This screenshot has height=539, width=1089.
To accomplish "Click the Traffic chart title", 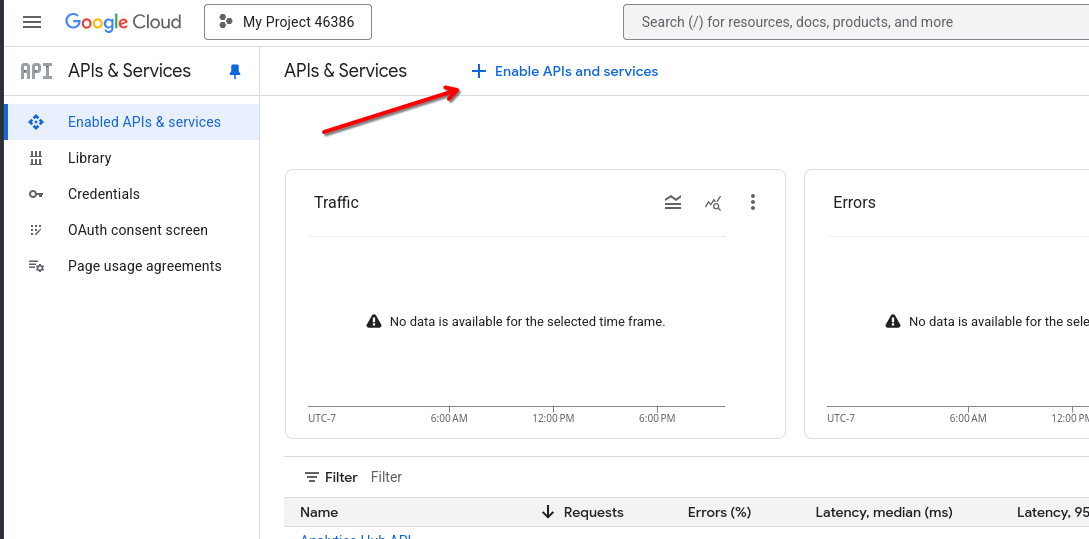I will (x=336, y=203).
